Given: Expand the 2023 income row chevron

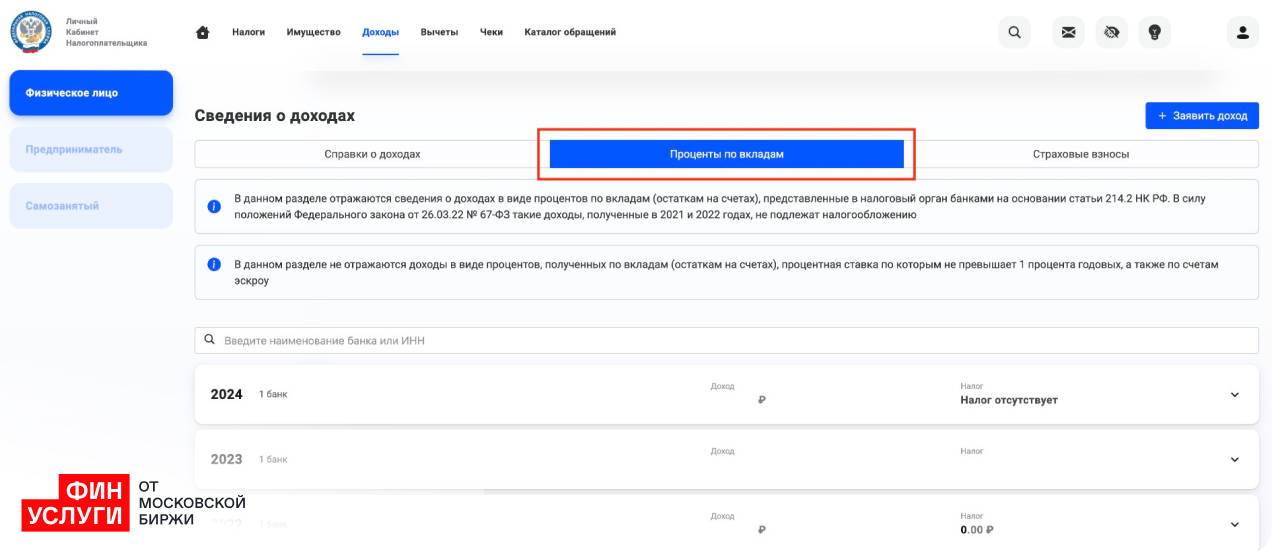Looking at the screenshot, I should tap(1234, 459).
